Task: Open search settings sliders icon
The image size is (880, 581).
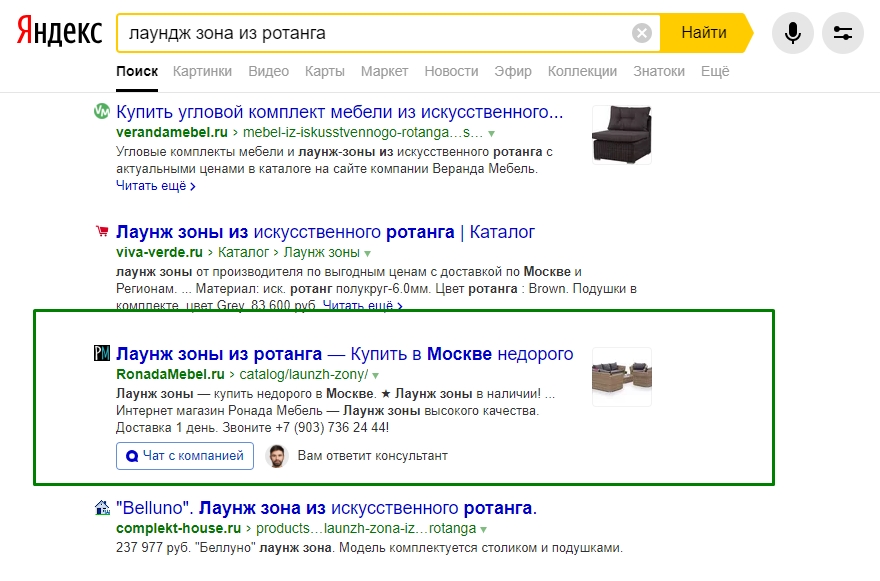Action: point(842,34)
